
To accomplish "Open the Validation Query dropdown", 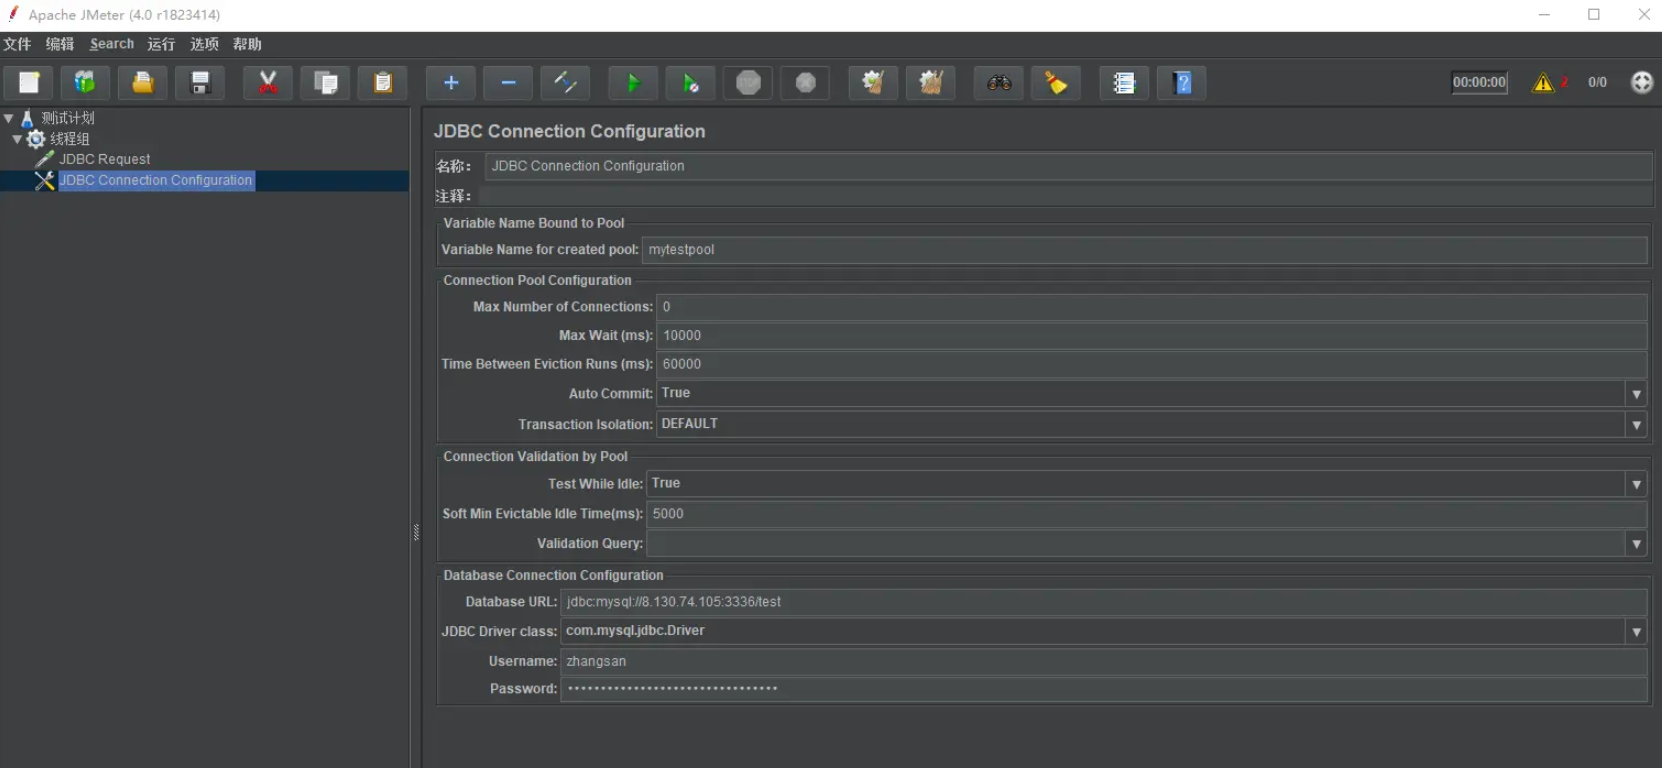I will point(1636,544).
